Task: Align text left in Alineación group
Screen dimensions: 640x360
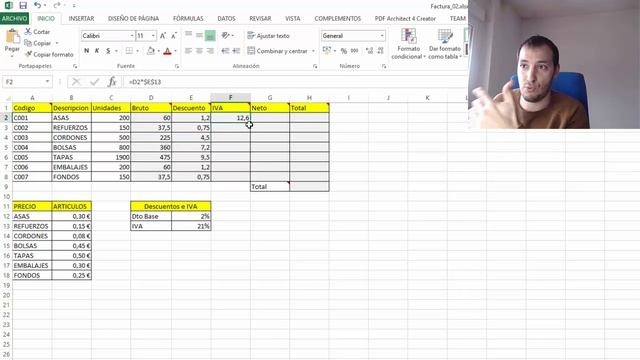Action: [188, 51]
